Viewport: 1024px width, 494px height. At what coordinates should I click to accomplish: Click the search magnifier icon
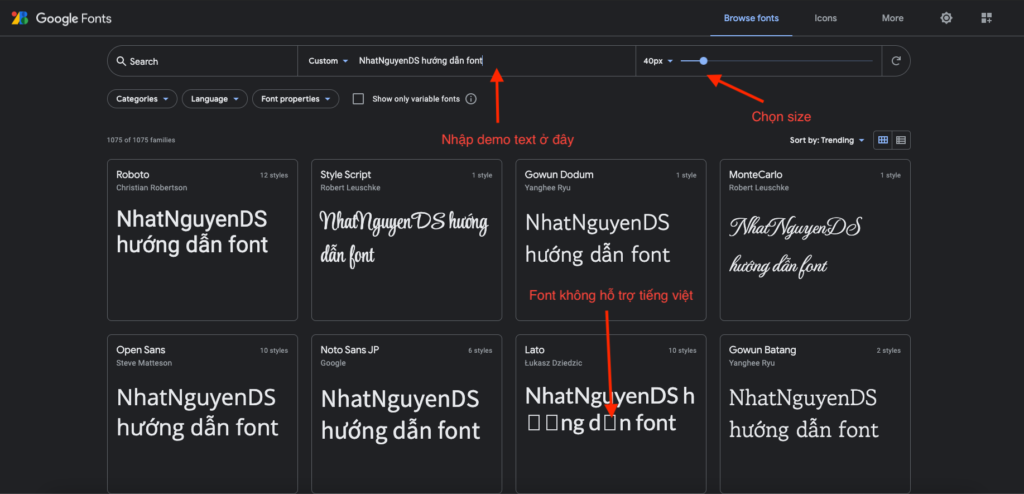(120, 61)
